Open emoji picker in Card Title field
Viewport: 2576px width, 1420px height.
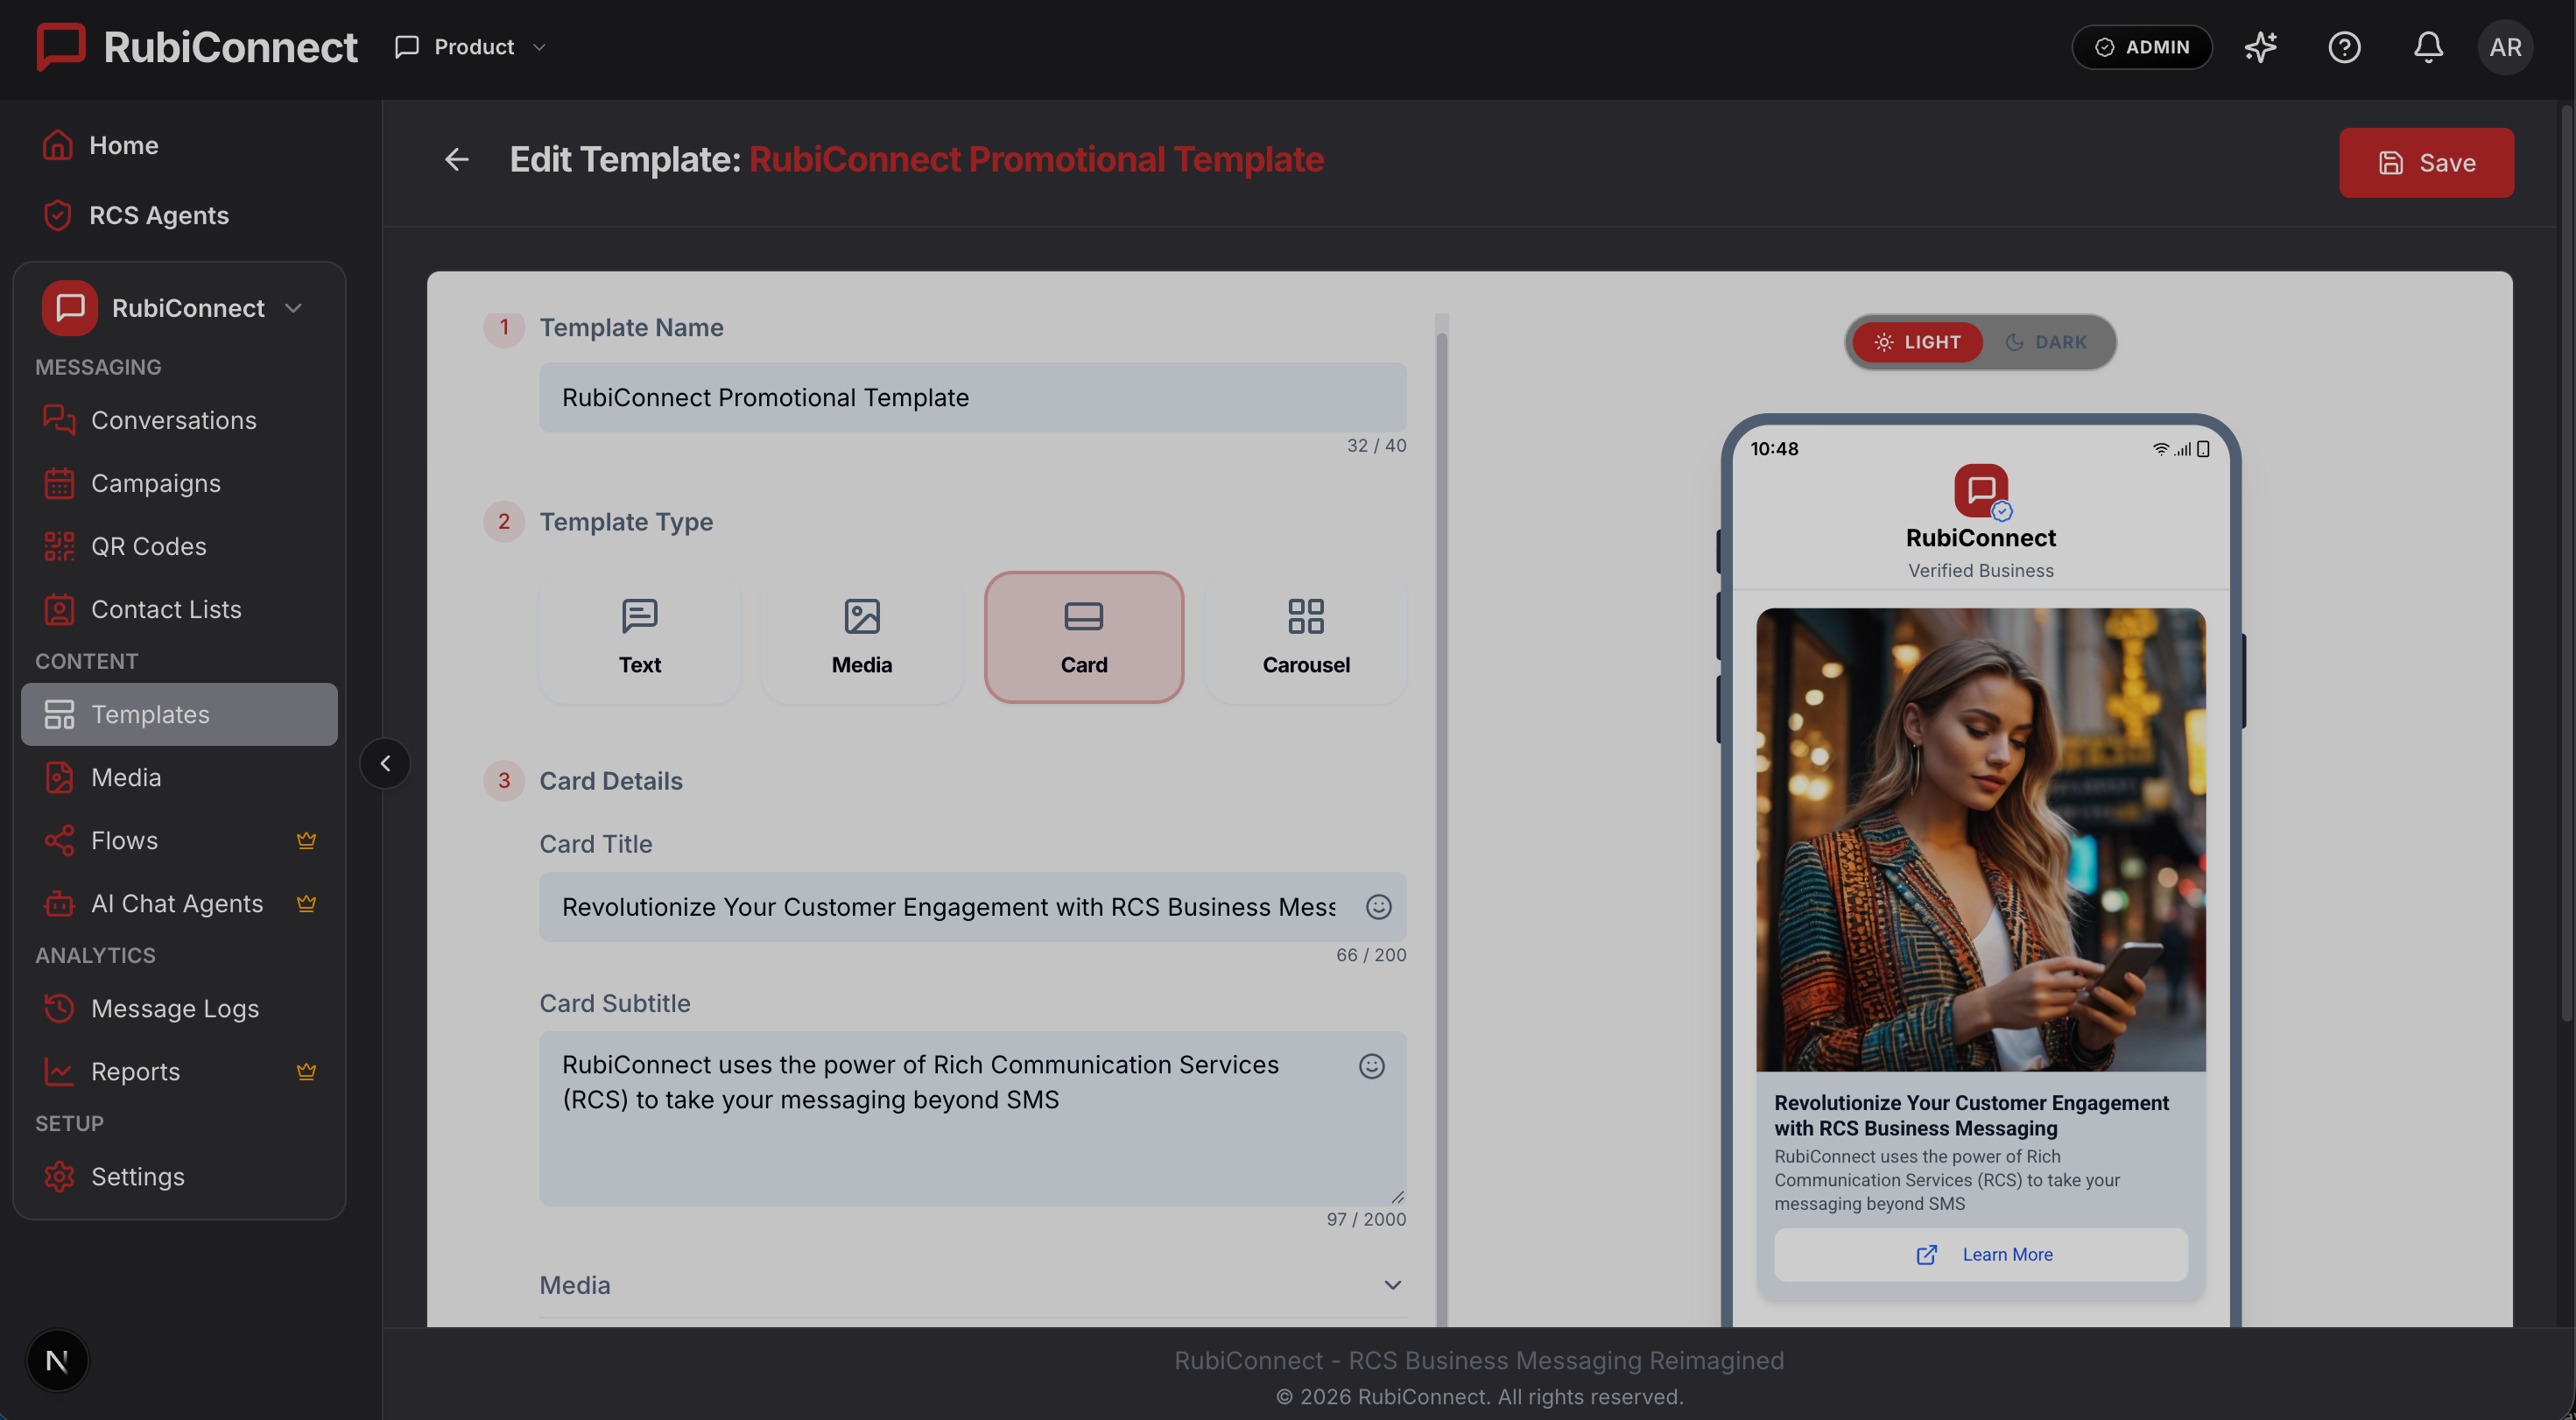tap(1378, 906)
